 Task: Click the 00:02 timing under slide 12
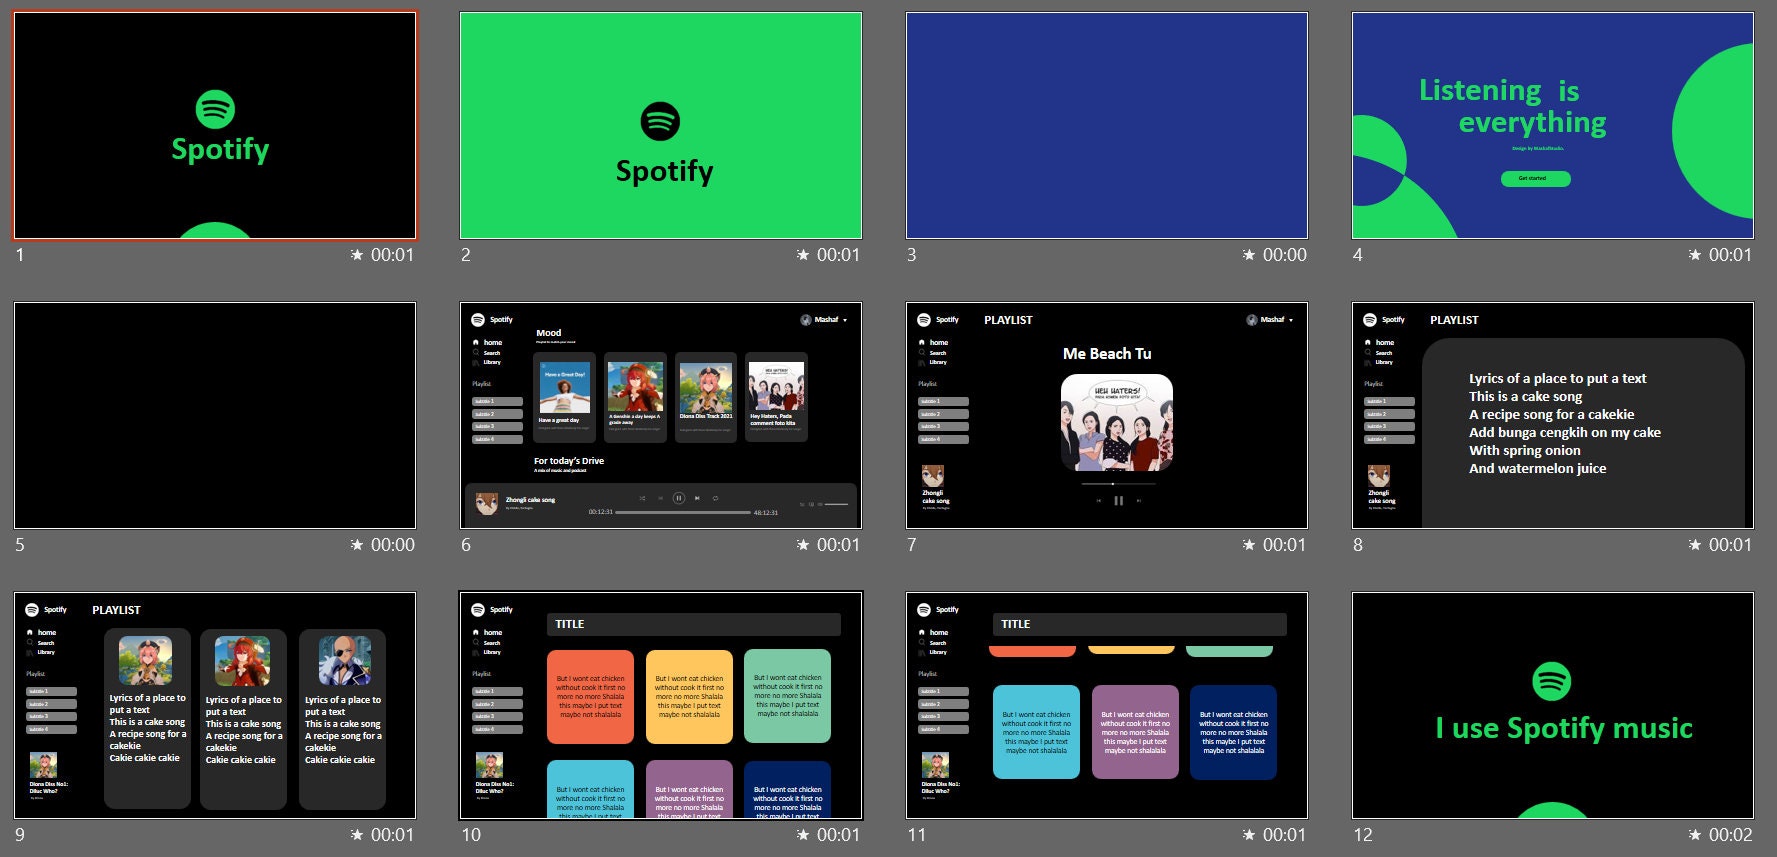coord(1731,835)
